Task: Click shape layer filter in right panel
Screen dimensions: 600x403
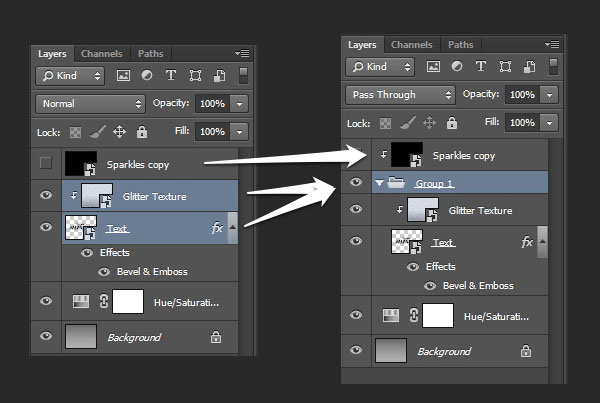Action: pyautogui.click(x=505, y=66)
